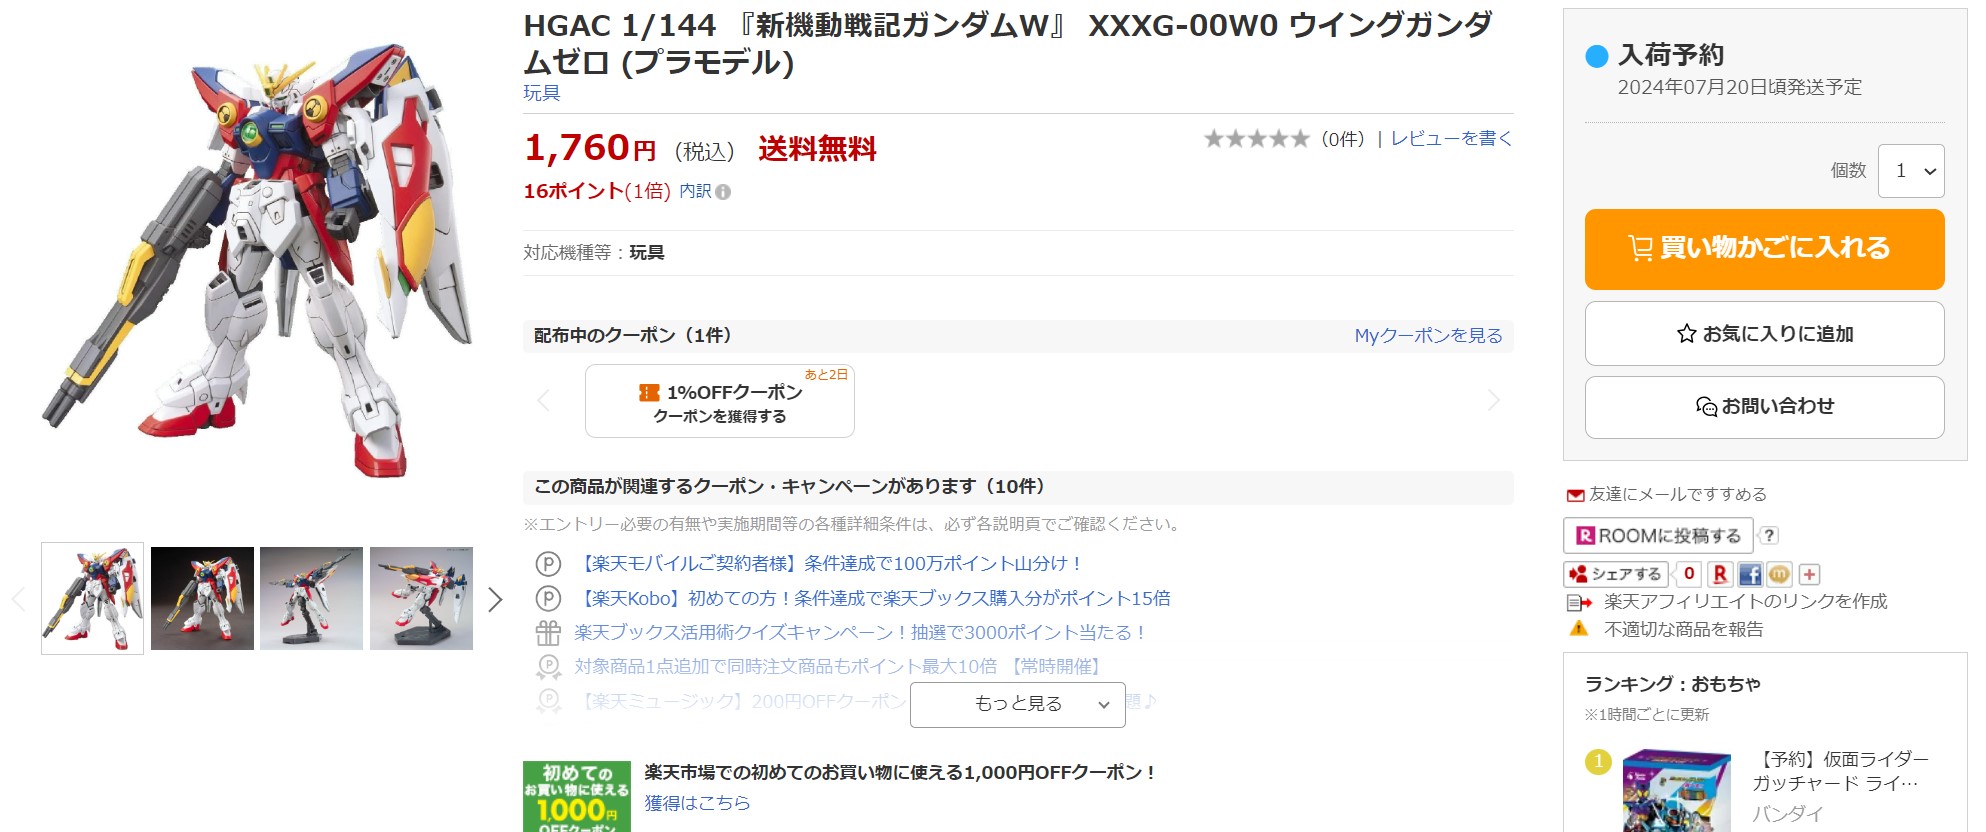The image size is (1986, 832).
Task: Share the product on Facebook
Action: 1750,574
